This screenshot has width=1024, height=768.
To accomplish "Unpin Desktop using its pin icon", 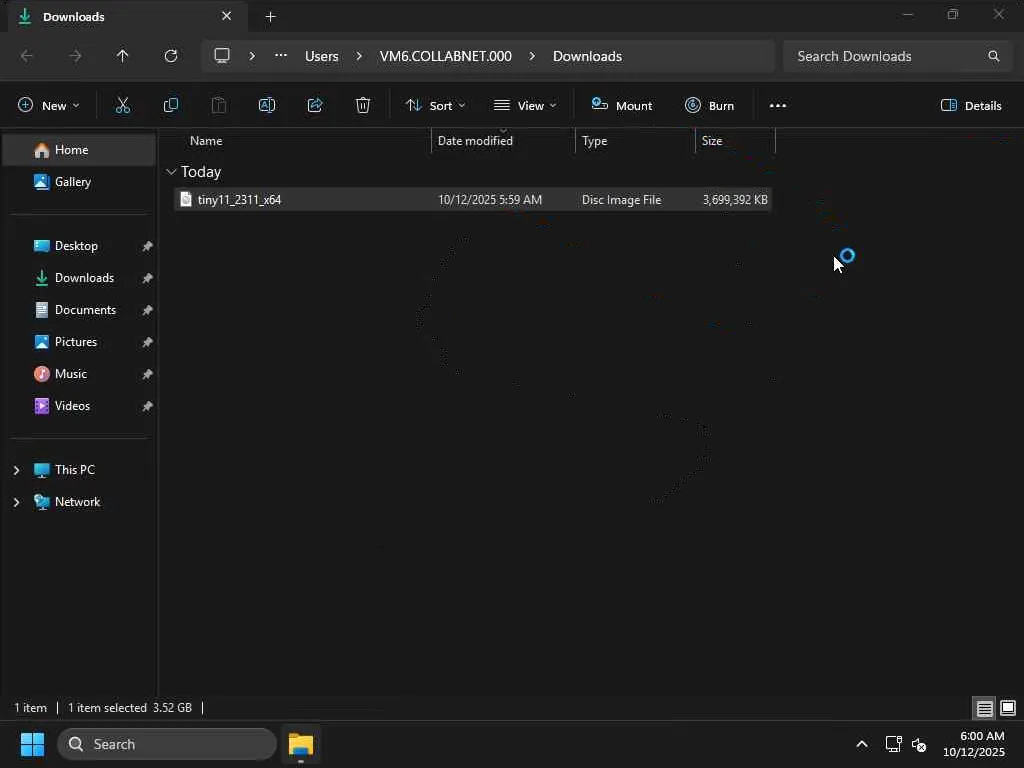I will coord(148,246).
